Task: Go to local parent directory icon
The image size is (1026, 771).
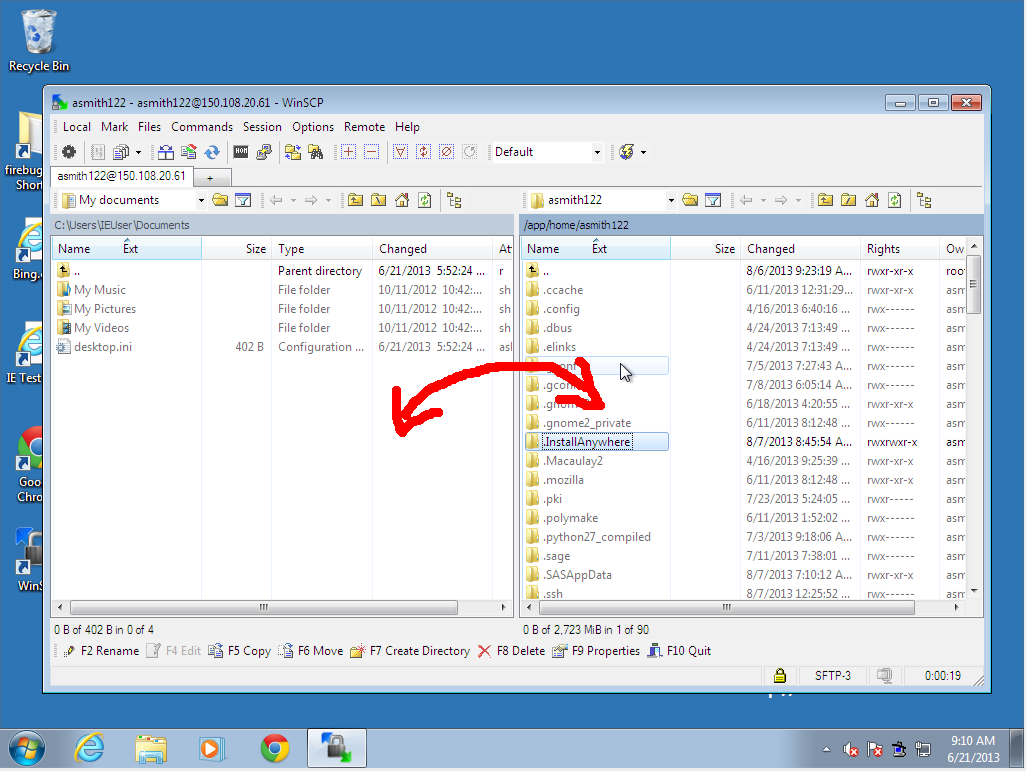Action: [355, 200]
